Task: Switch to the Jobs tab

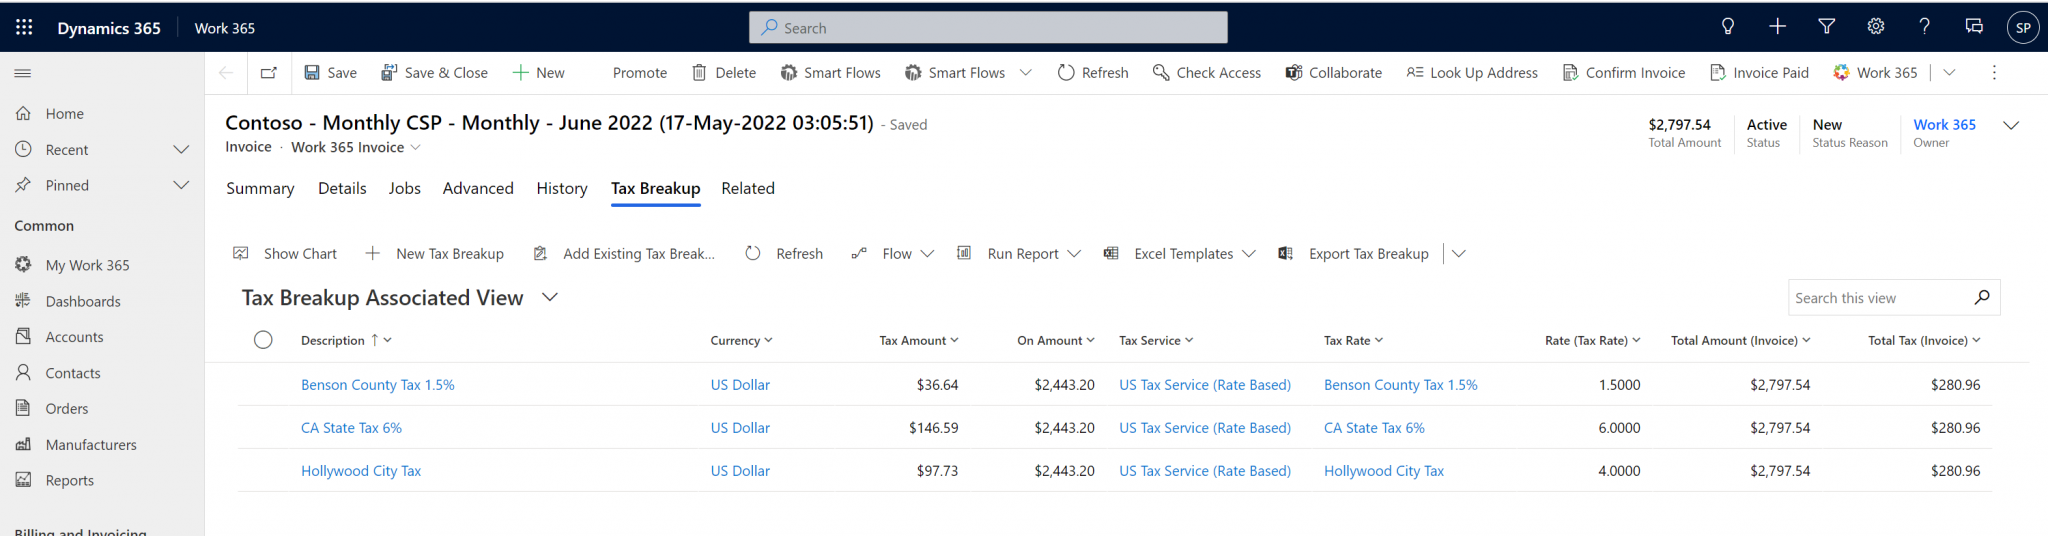Action: [405, 188]
